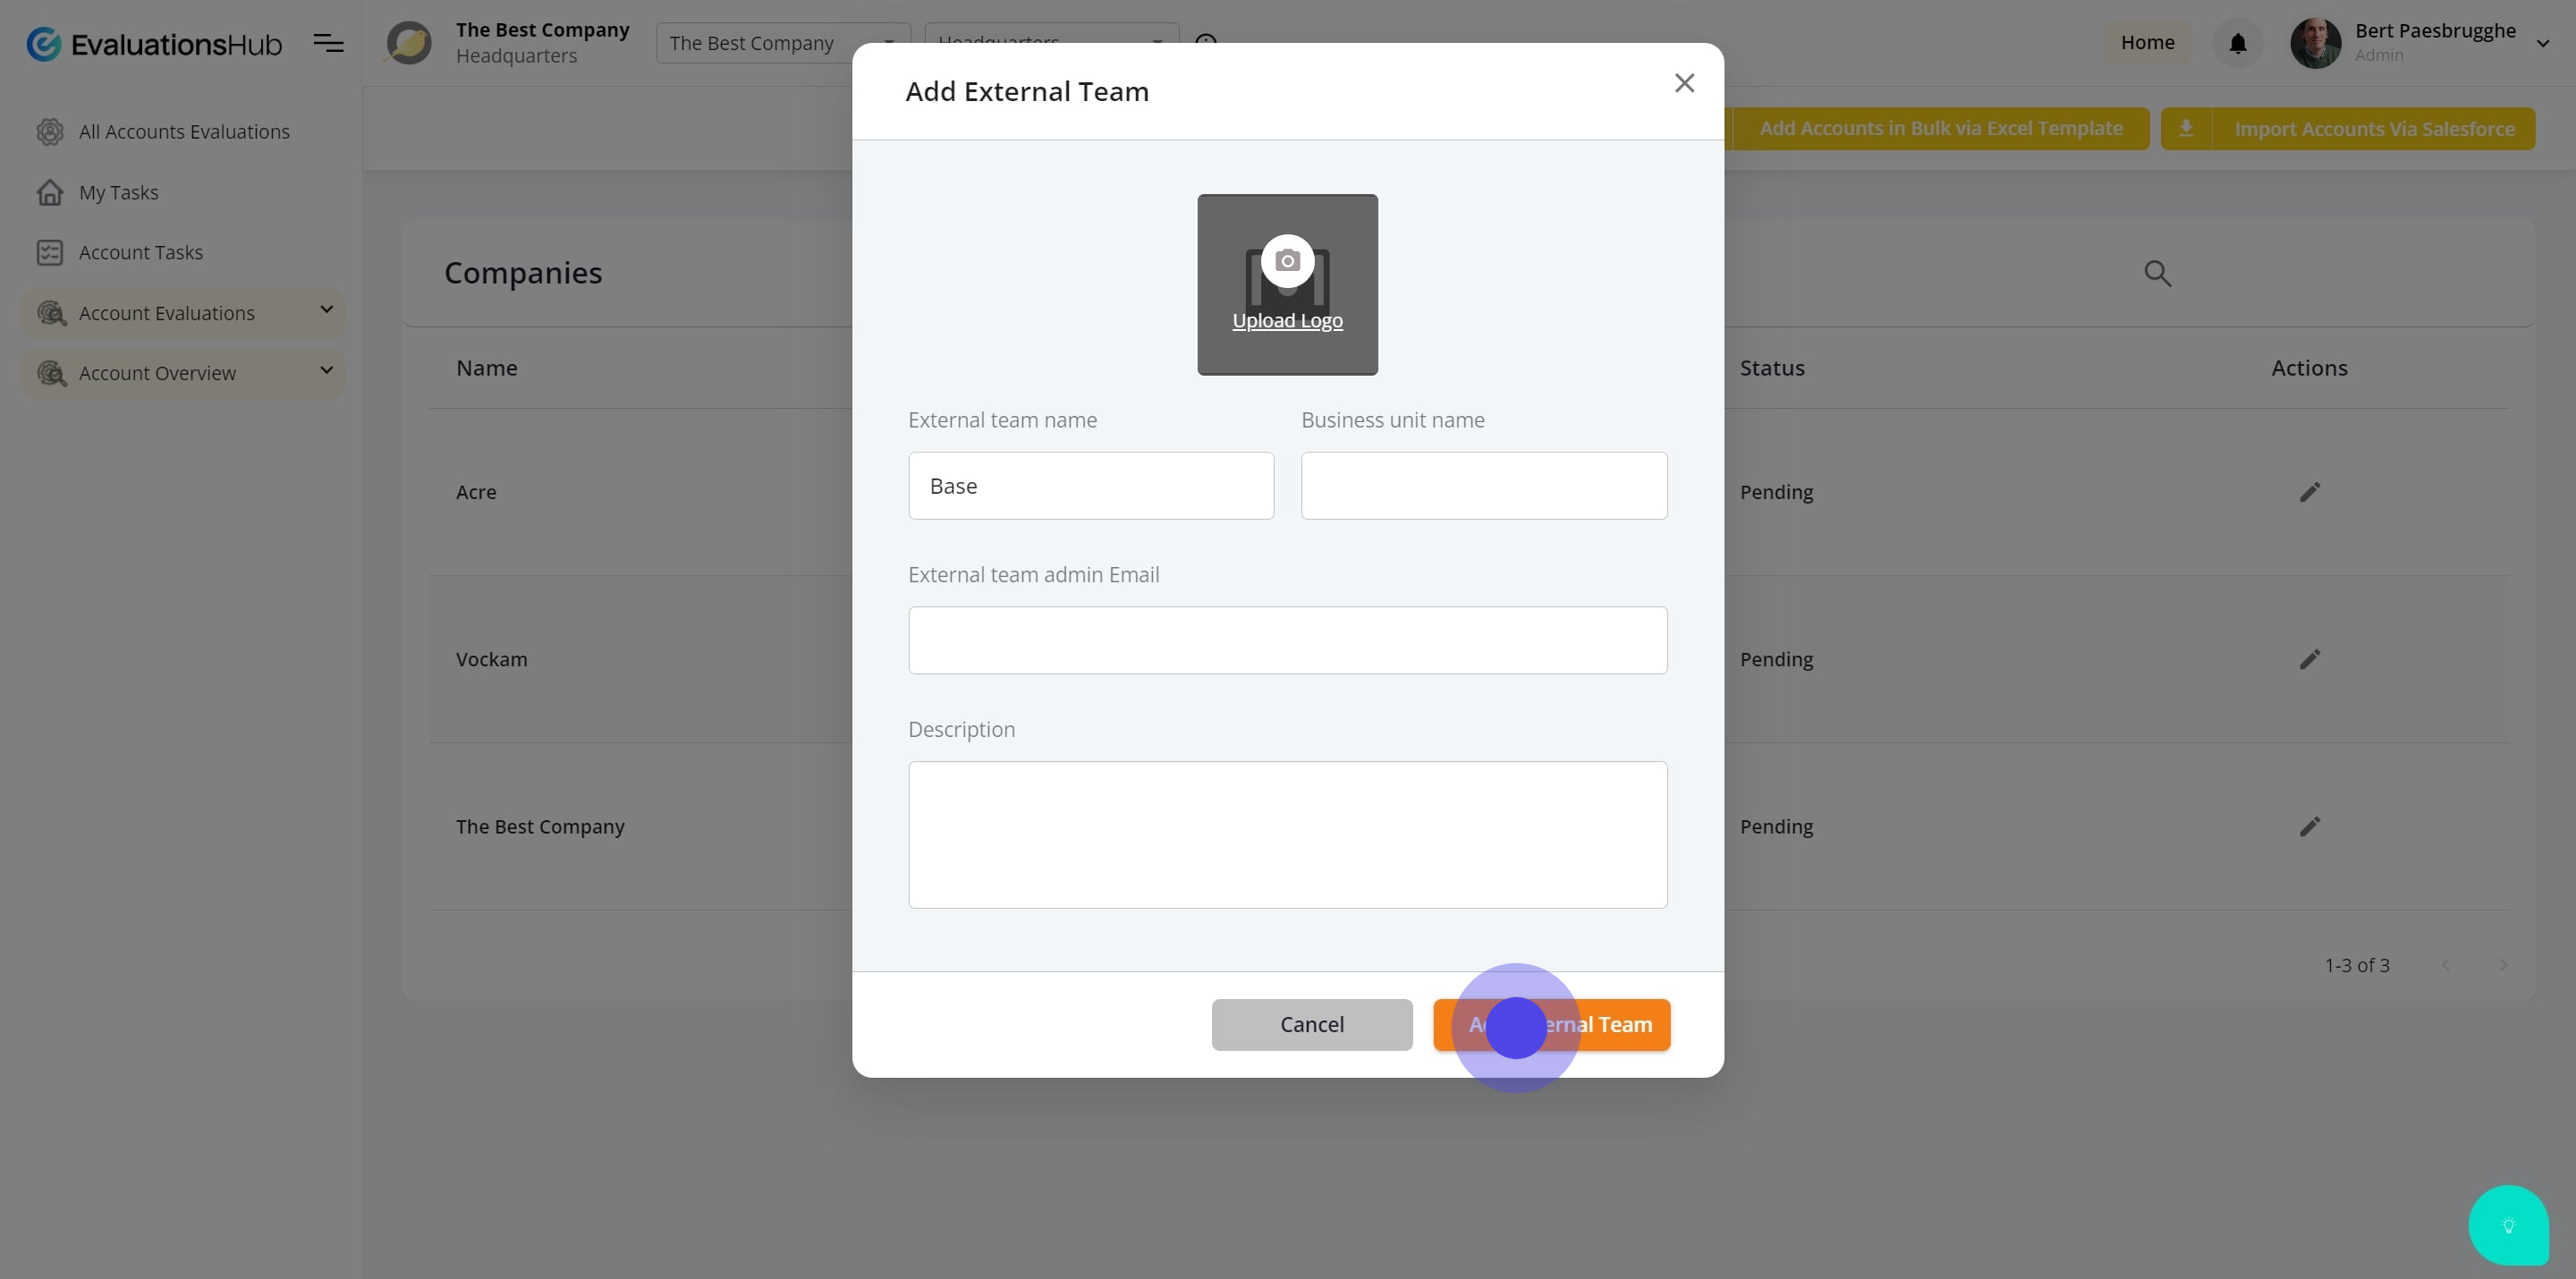Image resolution: width=2576 pixels, height=1279 pixels.
Task: Open the user profile dropdown arrow
Action: (2542, 44)
